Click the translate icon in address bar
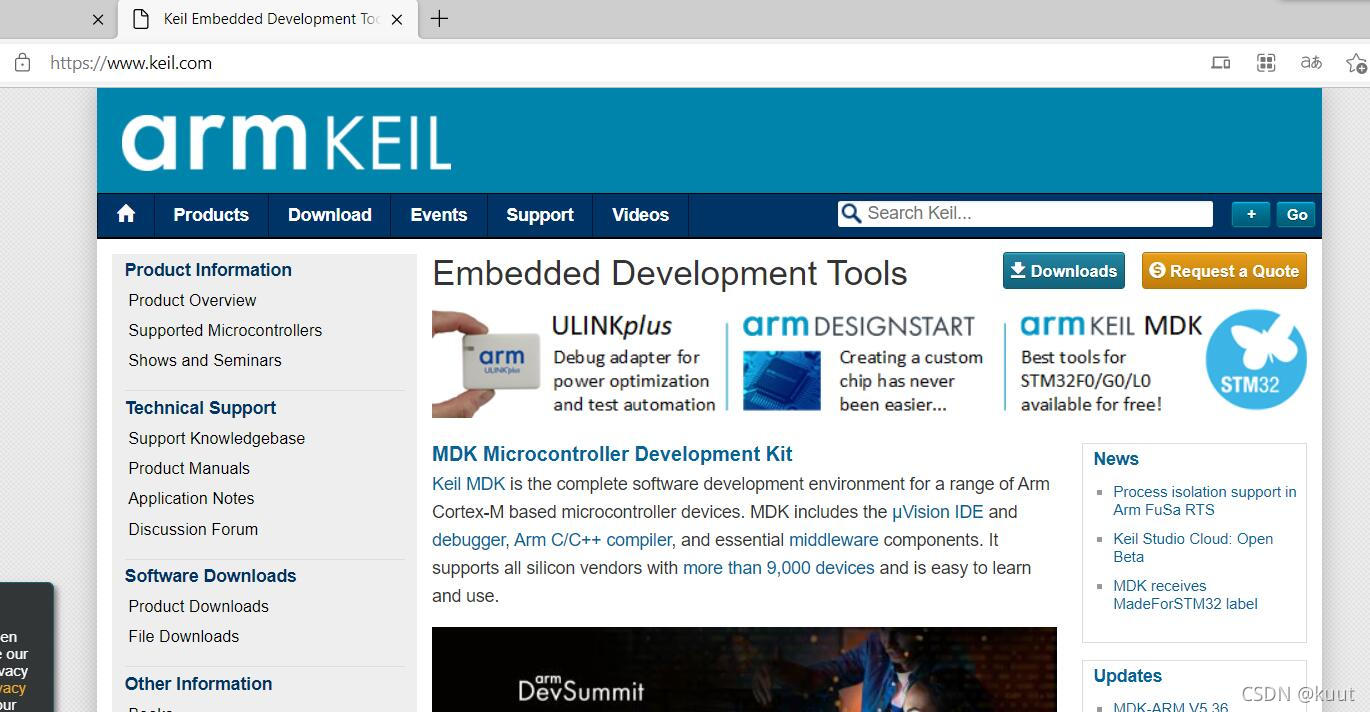Image resolution: width=1370 pixels, height=712 pixels. [1311, 63]
